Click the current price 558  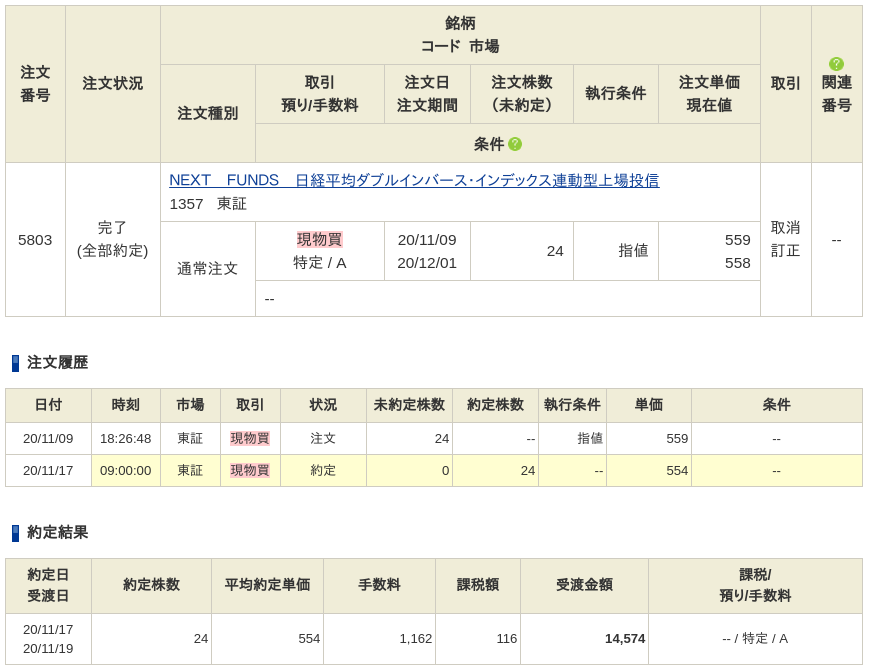[x=737, y=263]
